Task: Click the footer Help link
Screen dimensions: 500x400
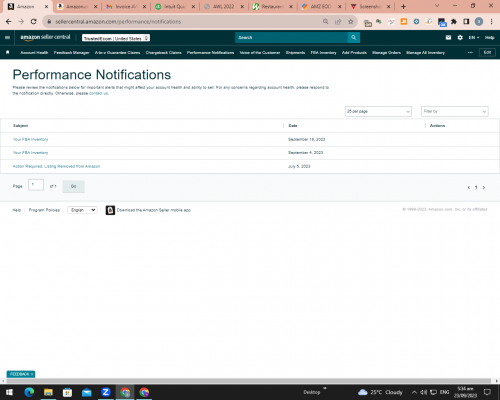Action: 17,210
